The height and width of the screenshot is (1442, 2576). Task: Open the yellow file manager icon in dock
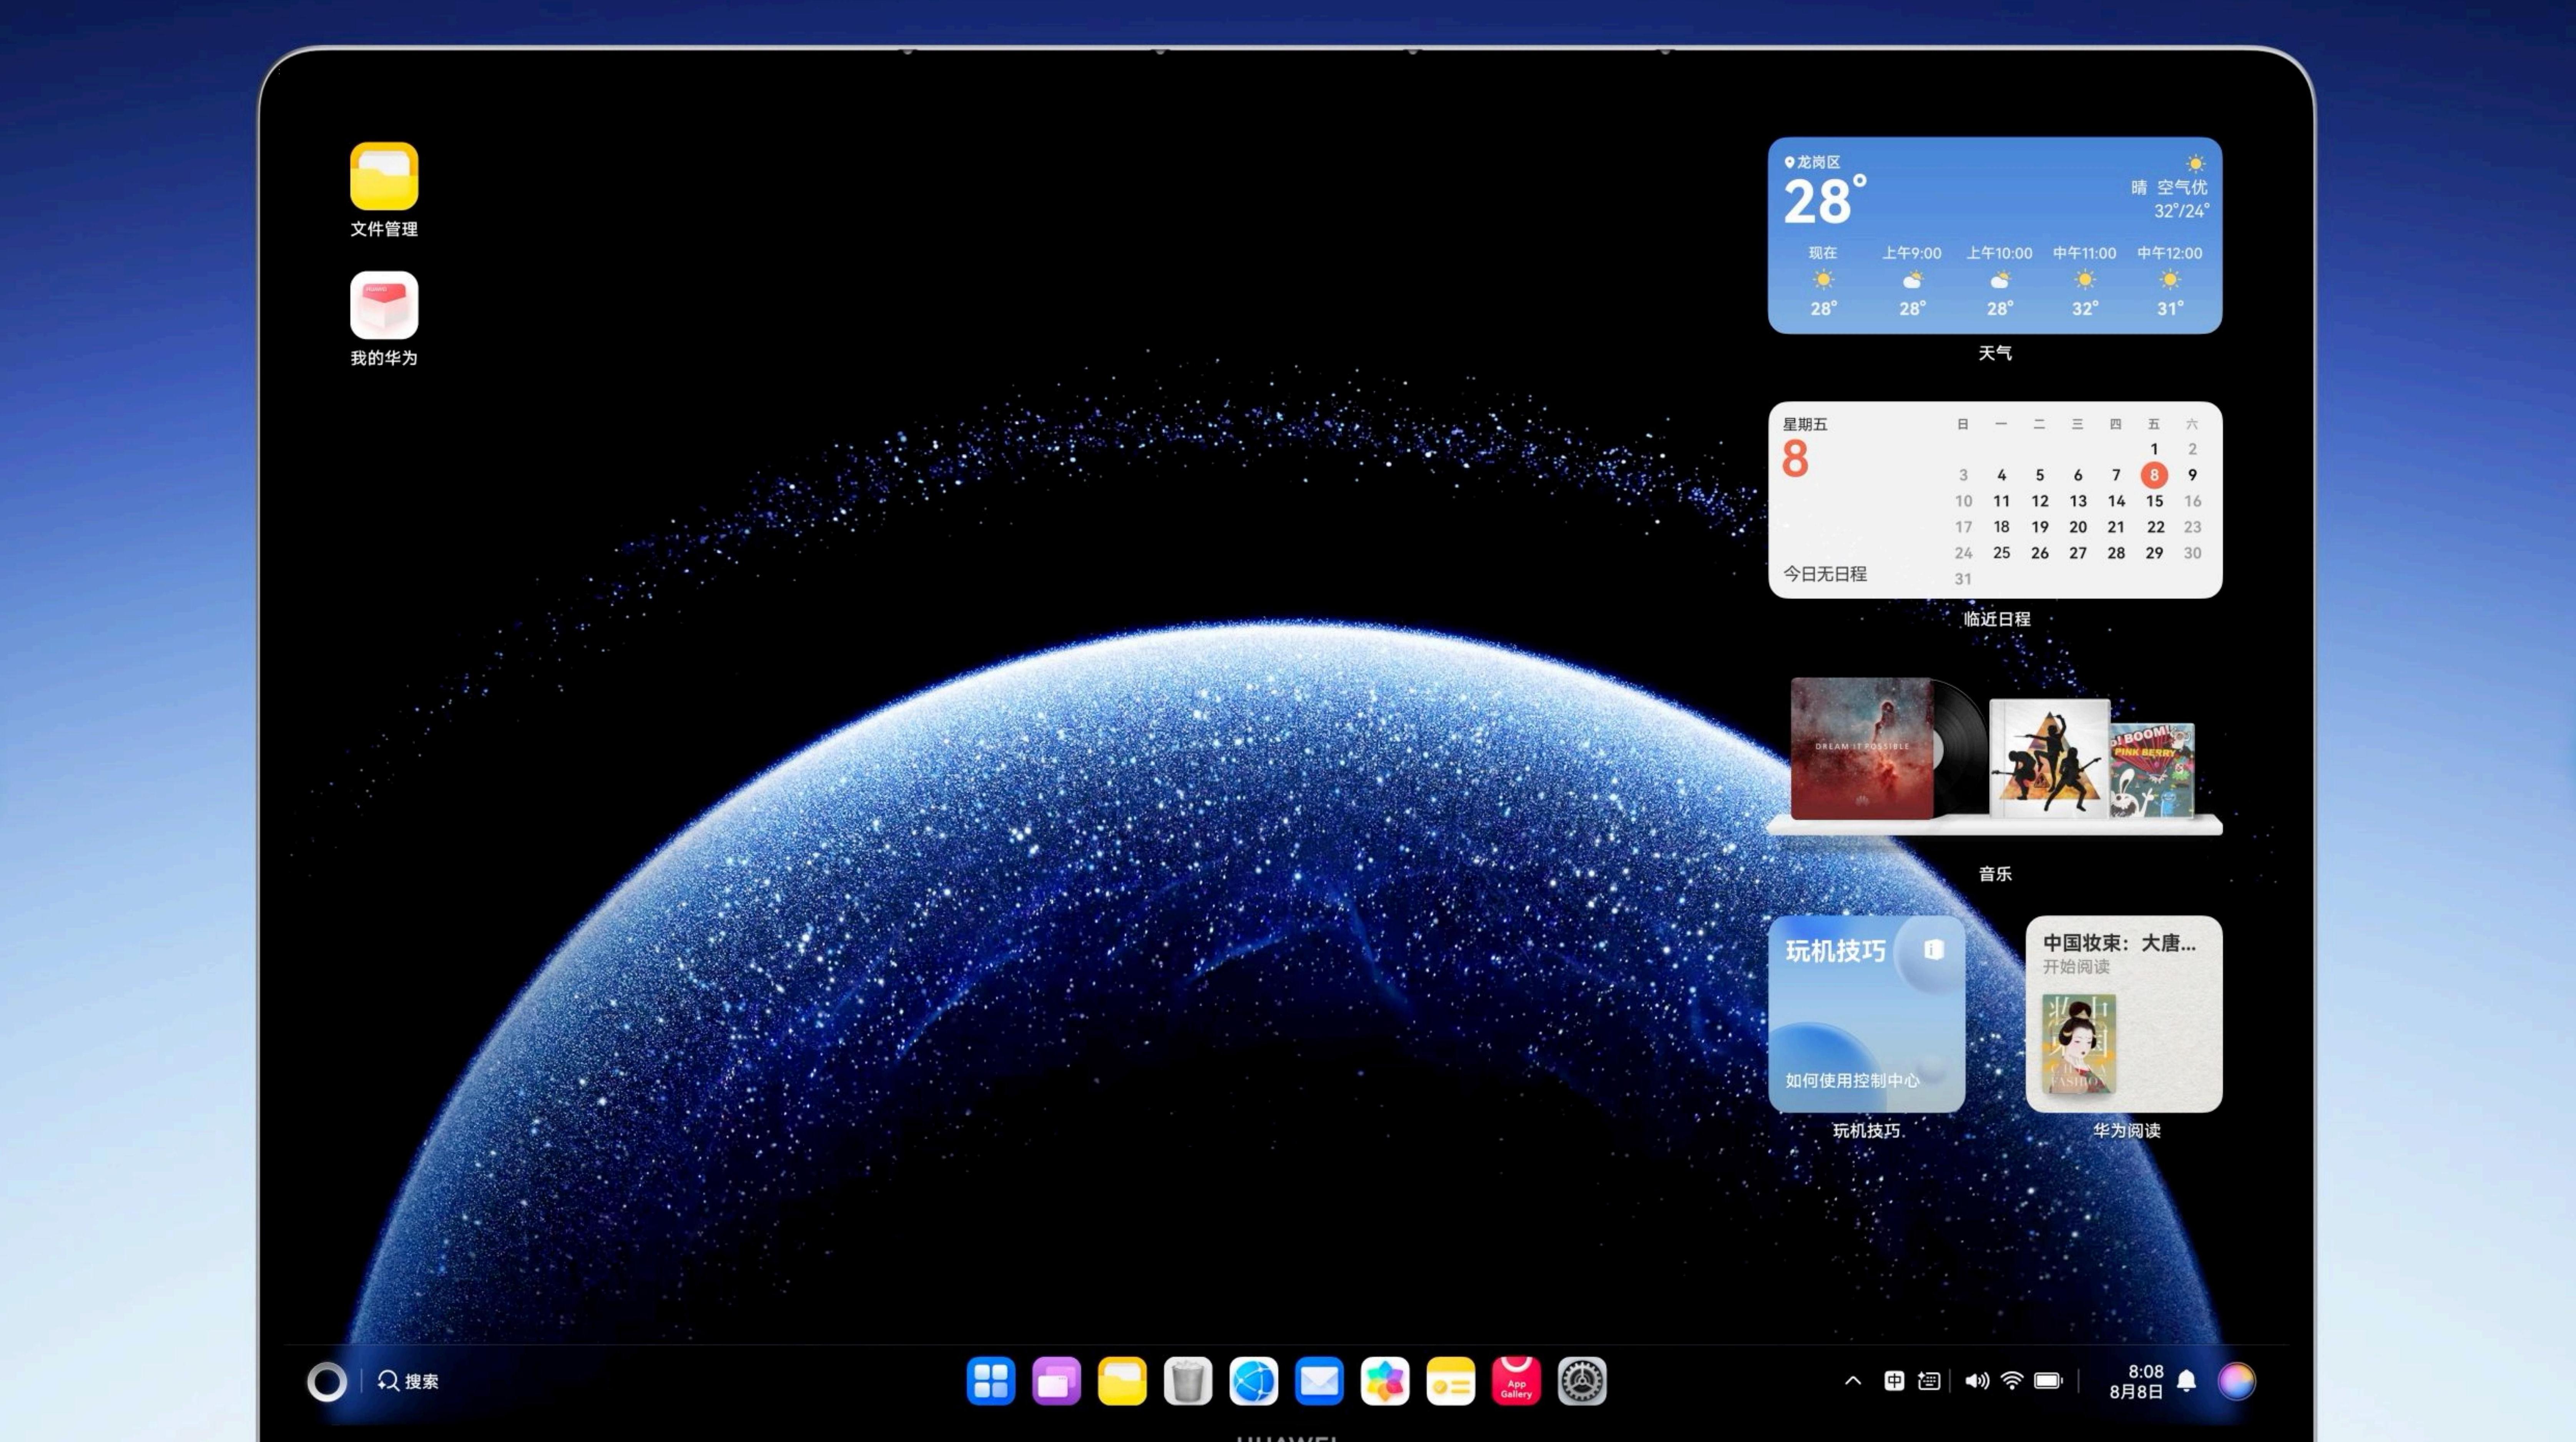[x=1122, y=1381]
